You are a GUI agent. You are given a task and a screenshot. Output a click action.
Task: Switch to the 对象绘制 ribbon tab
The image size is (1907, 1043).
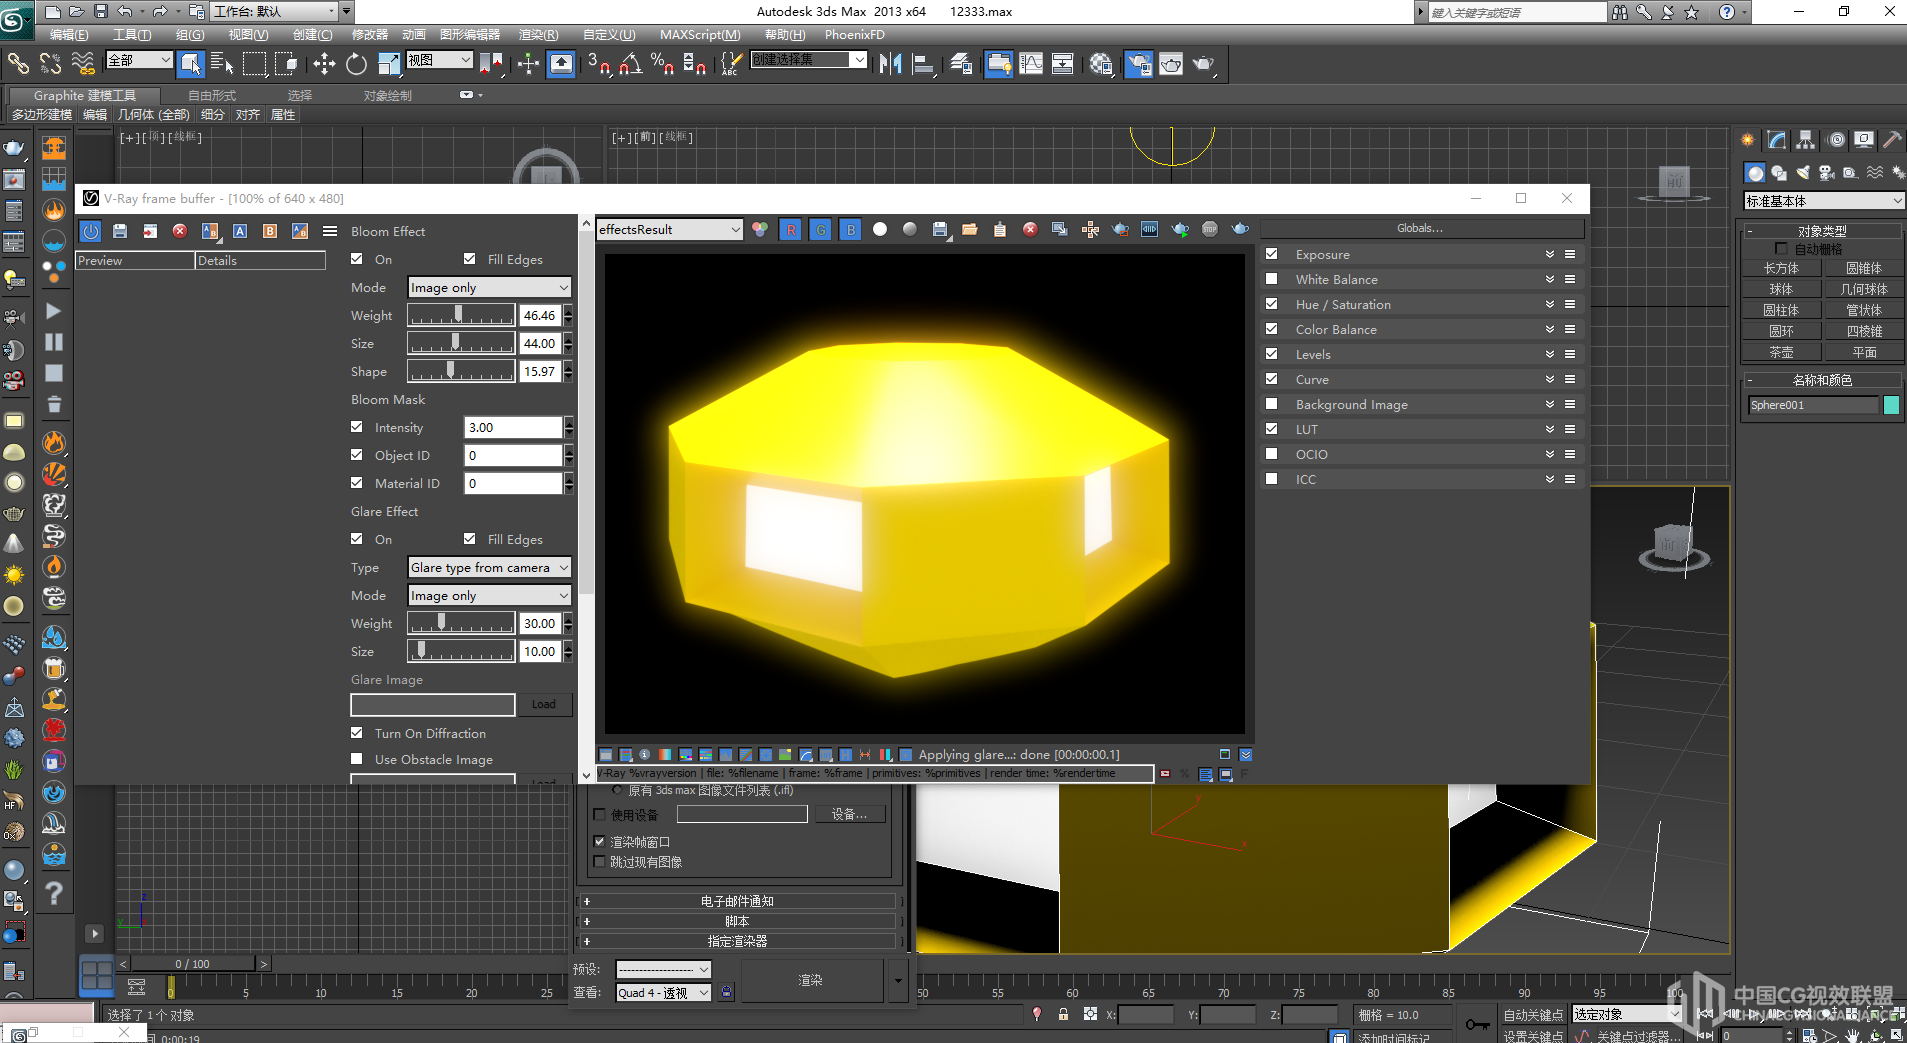click(388, 96)
